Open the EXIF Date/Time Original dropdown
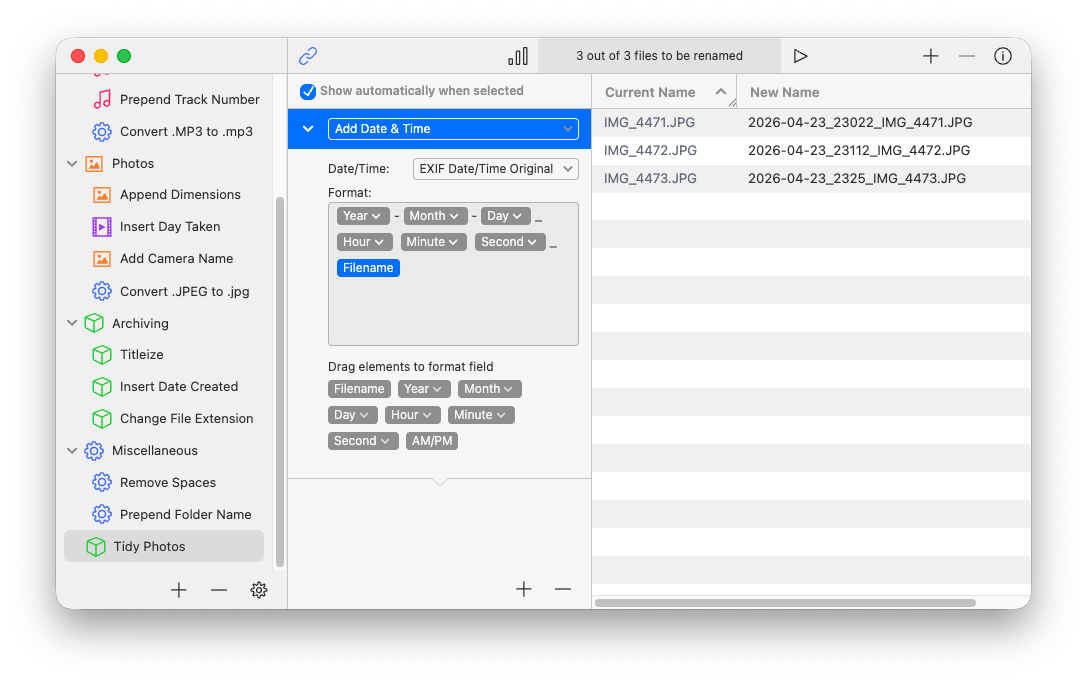Screen dimensions: 1087x683 [x=495, y=168]
